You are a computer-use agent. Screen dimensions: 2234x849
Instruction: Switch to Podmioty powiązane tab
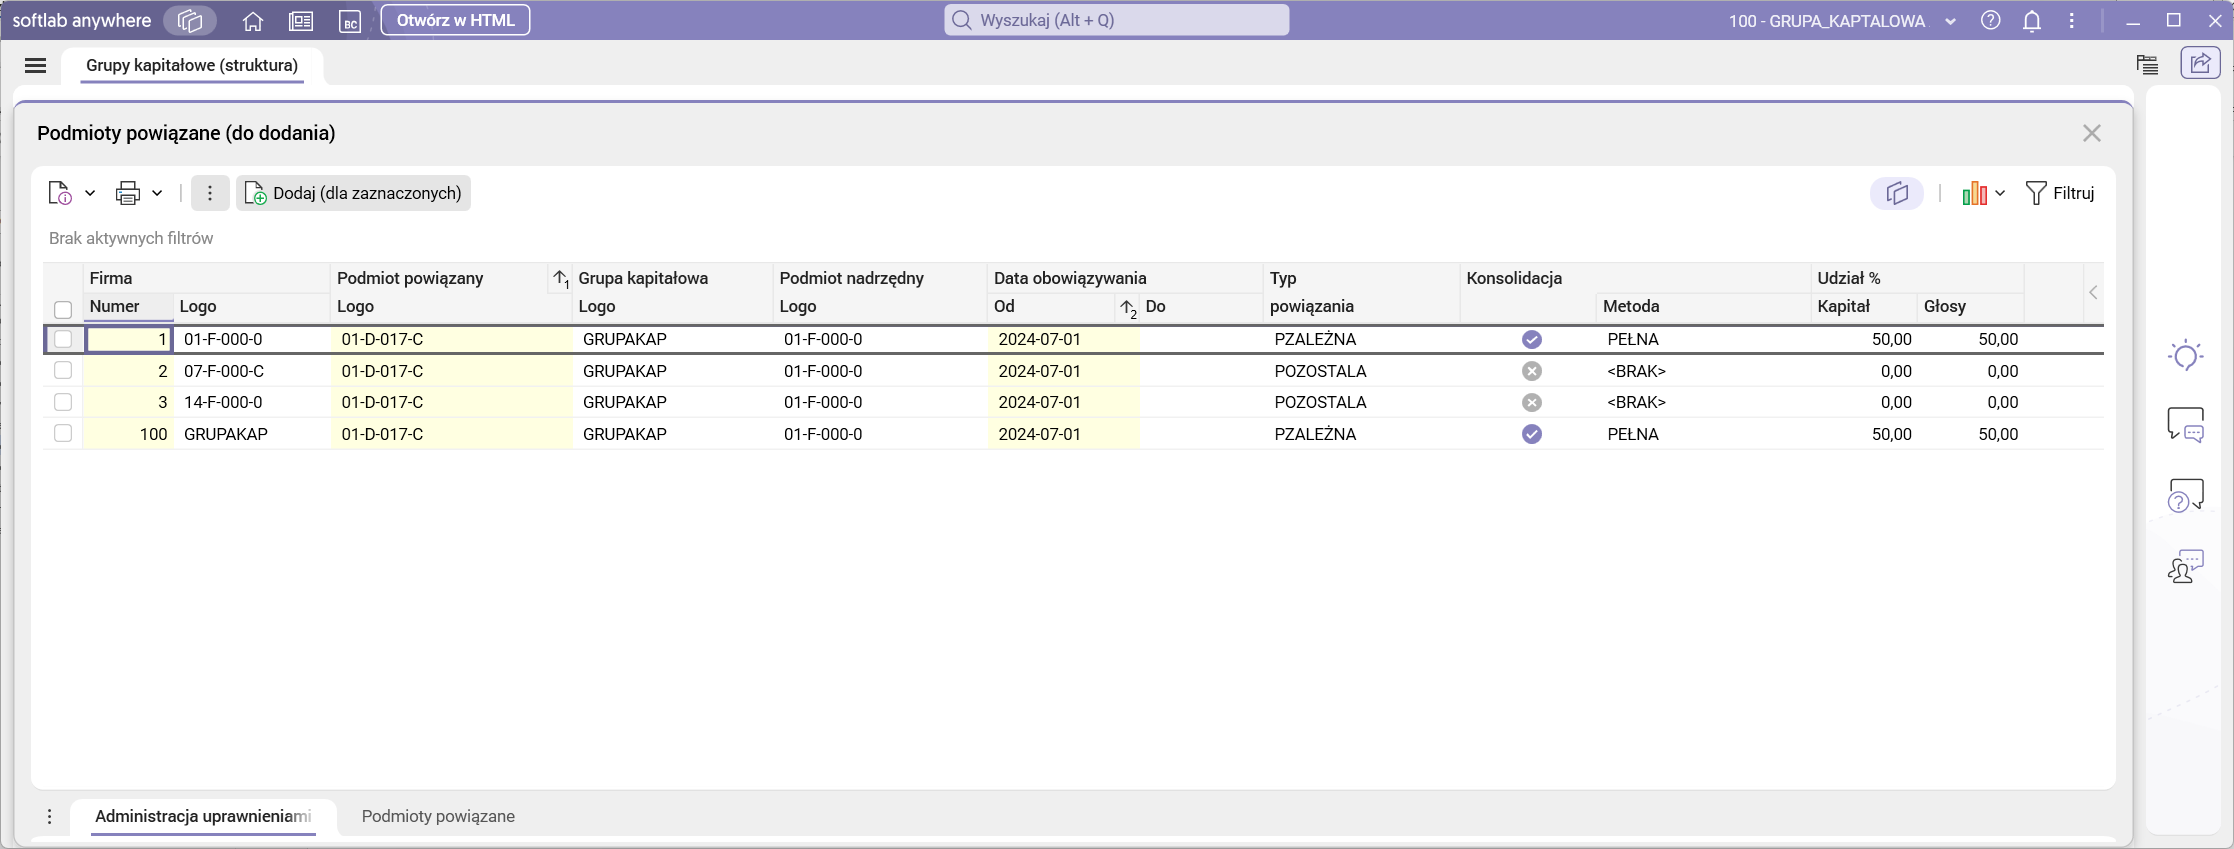click(438, 816)
